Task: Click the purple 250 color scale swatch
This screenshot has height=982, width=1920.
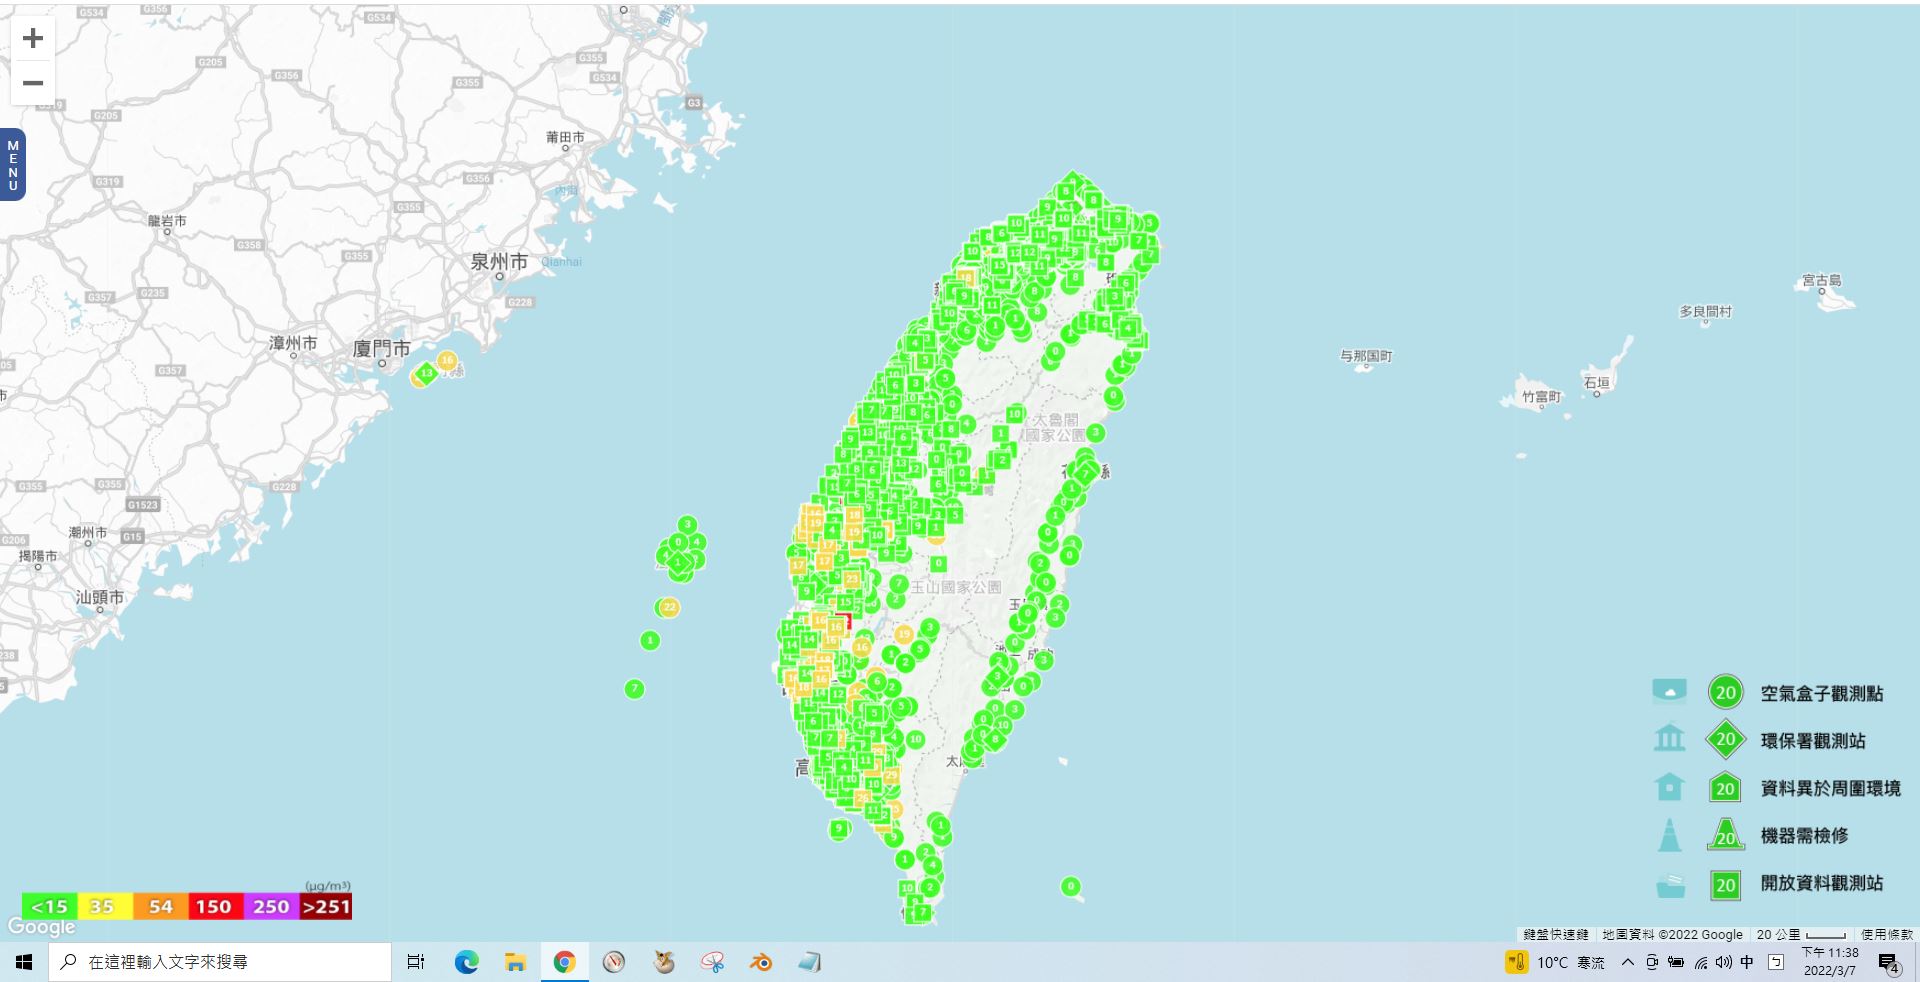Action: [x=270, y=907]
